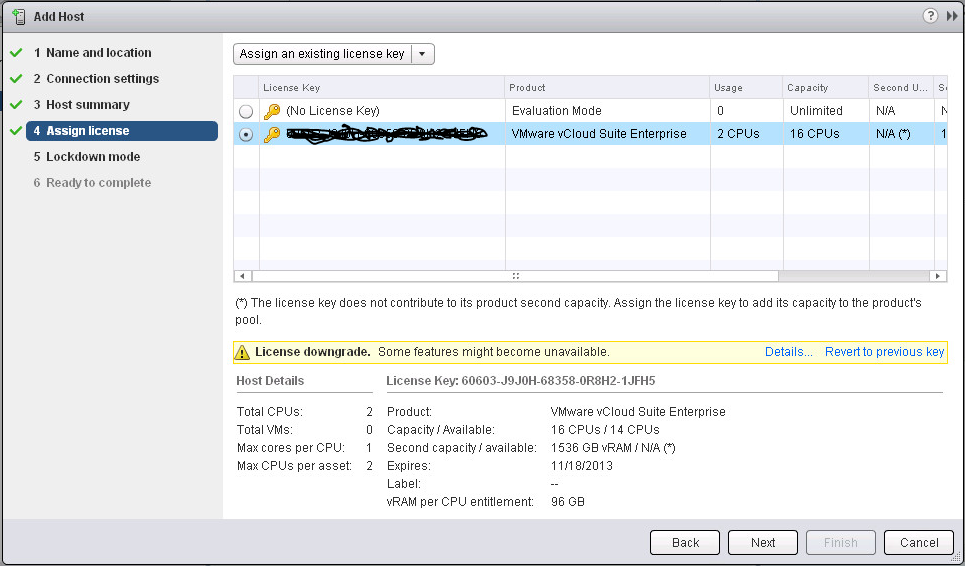This screenshot has height=566, width=965.
Task: Sort by the Product column header
Action: coord(607,88)
